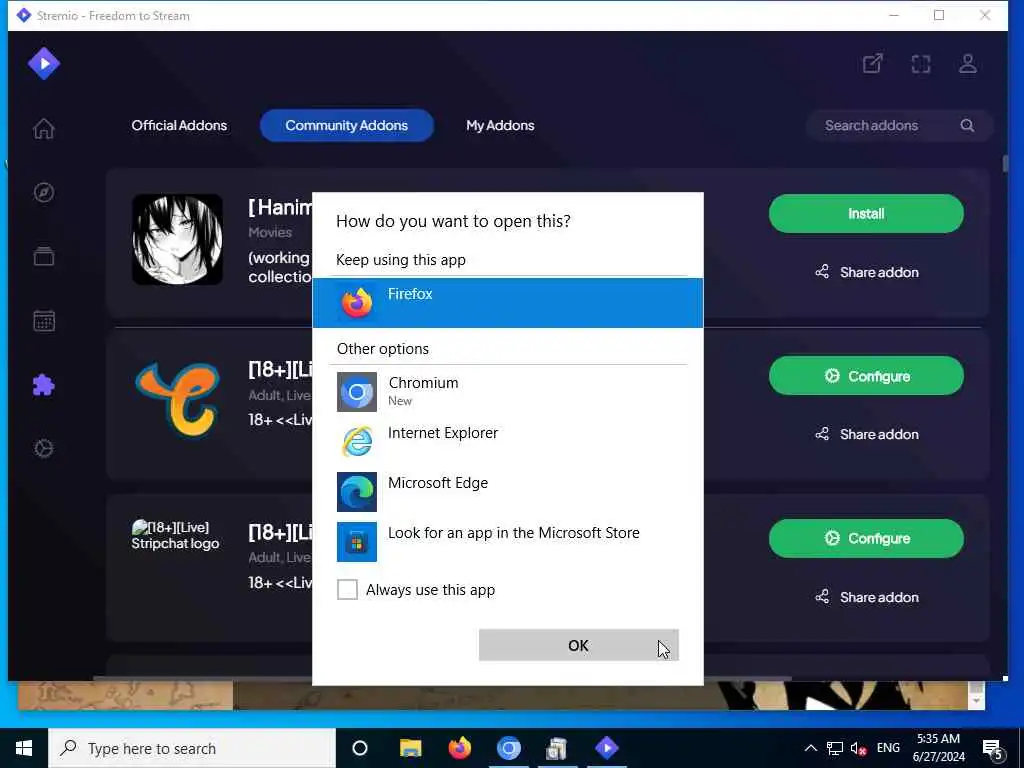Focus the Search addons field
Viewport: 1024px width, 768px height.
899,125
